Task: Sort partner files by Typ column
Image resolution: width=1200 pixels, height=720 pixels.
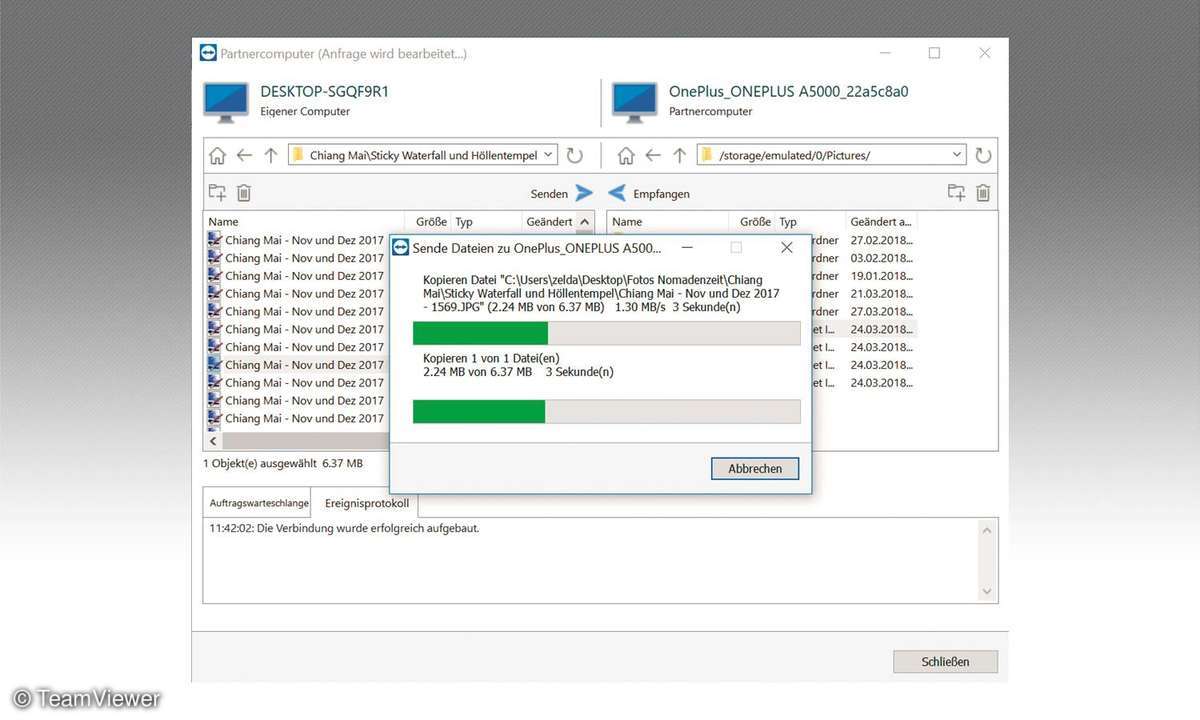Action: click(x=811, y=222)
